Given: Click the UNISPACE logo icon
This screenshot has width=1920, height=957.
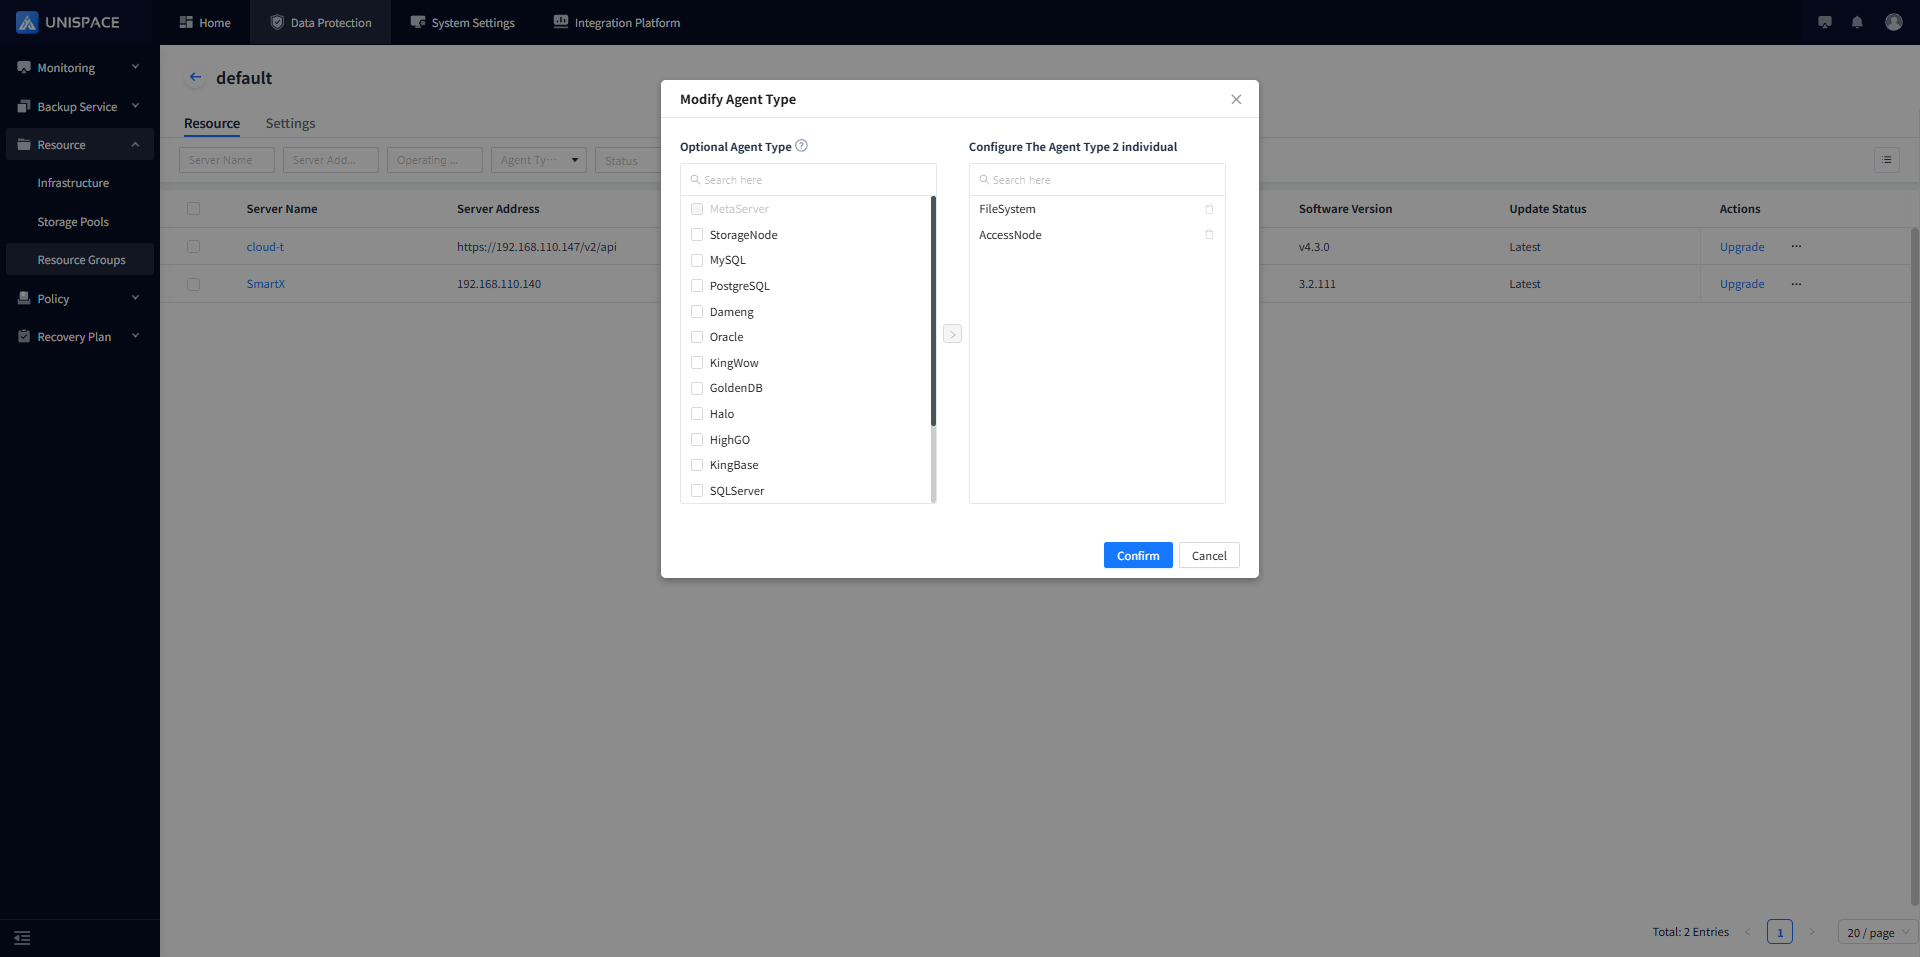Looking at the screenshot, I should click(27, 22).
